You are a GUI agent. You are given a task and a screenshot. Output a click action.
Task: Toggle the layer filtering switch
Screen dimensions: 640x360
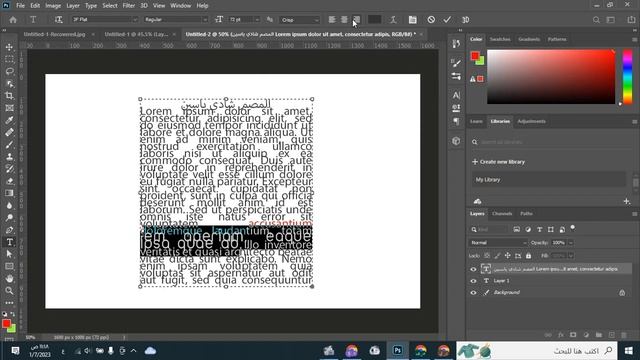click(573, 228)
